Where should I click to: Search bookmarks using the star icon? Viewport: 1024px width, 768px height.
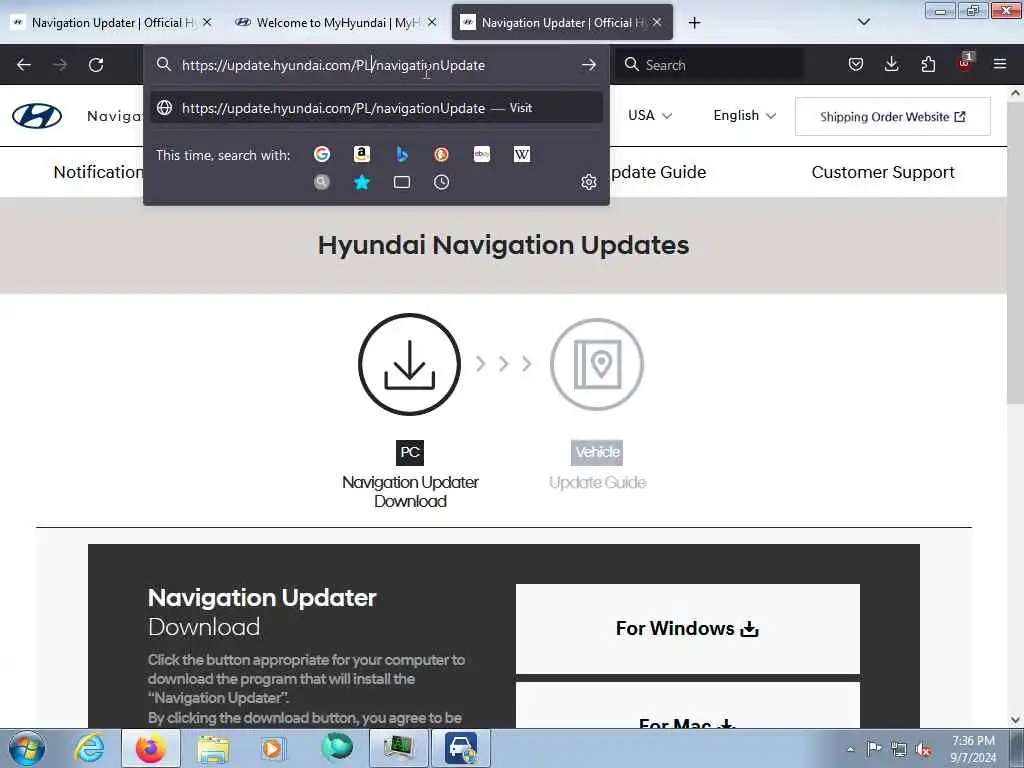point(362,182)
